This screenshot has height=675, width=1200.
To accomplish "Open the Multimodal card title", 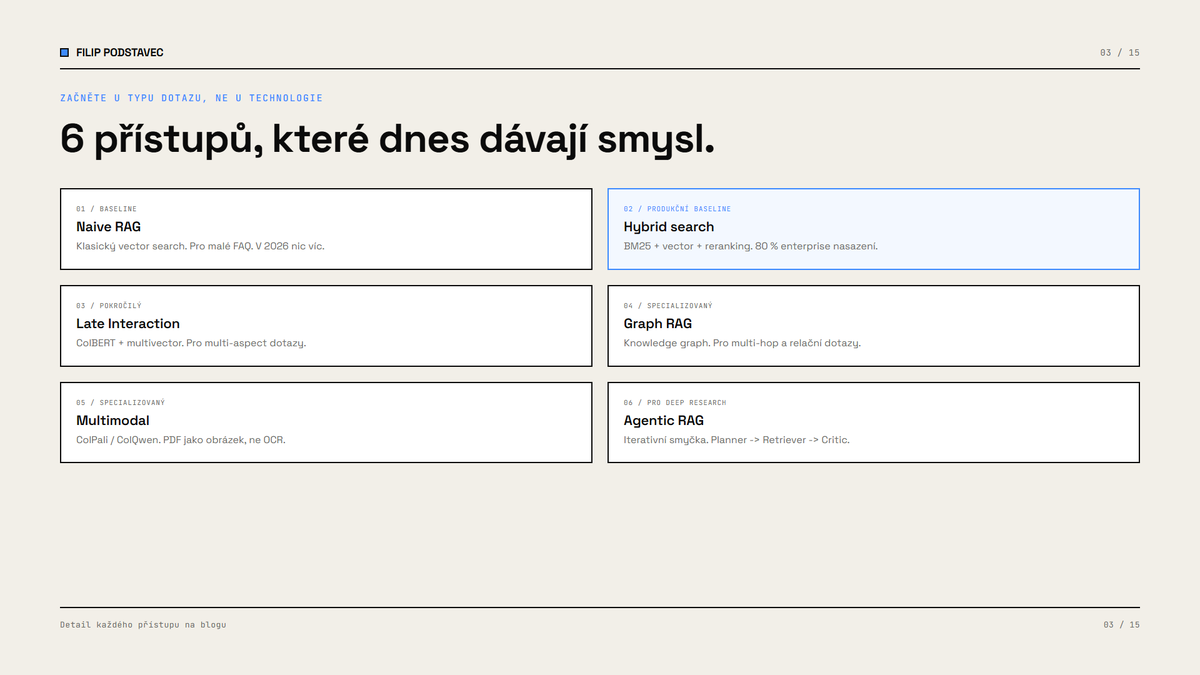I will (113, 420).
